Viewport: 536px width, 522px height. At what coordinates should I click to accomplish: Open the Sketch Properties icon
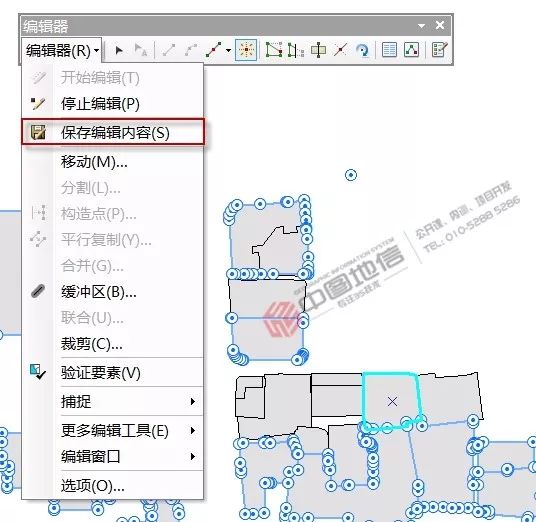(411, 50)
